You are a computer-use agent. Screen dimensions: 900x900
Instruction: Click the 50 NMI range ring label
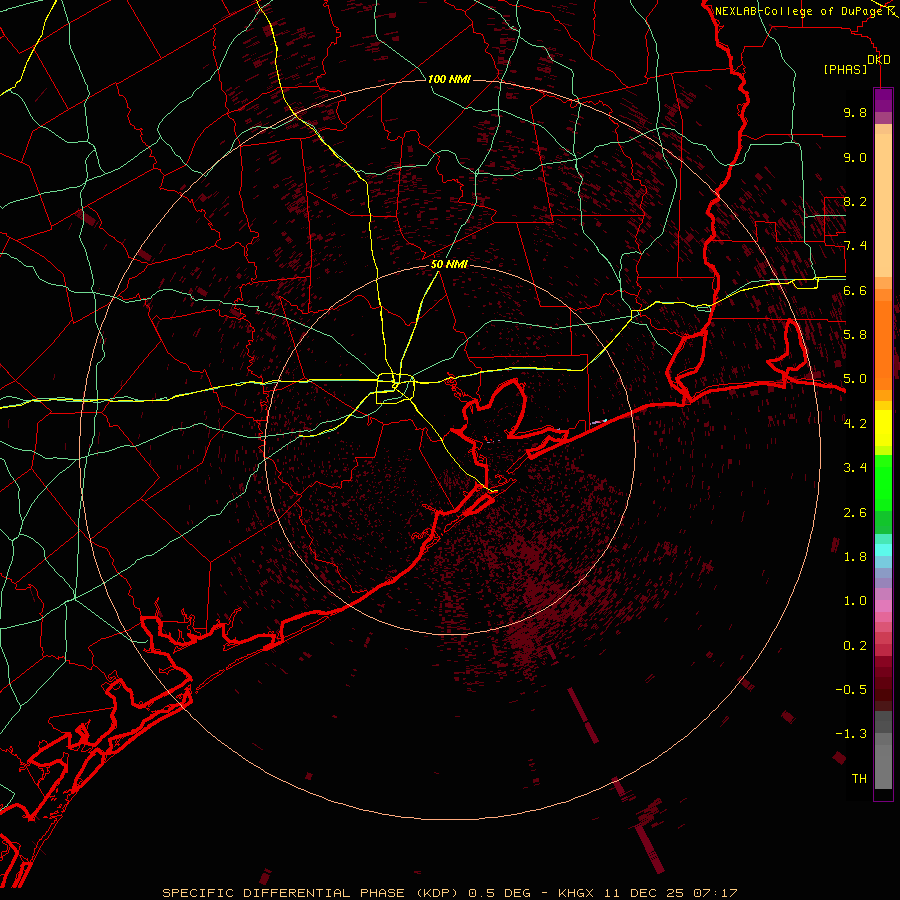pos(449,265)
